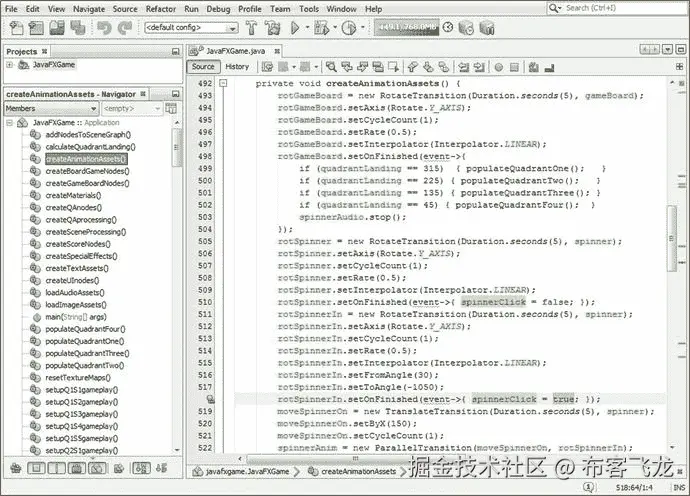690x496 pixels.
Task: Open the default config dropdown
Action: coord(191,28)
